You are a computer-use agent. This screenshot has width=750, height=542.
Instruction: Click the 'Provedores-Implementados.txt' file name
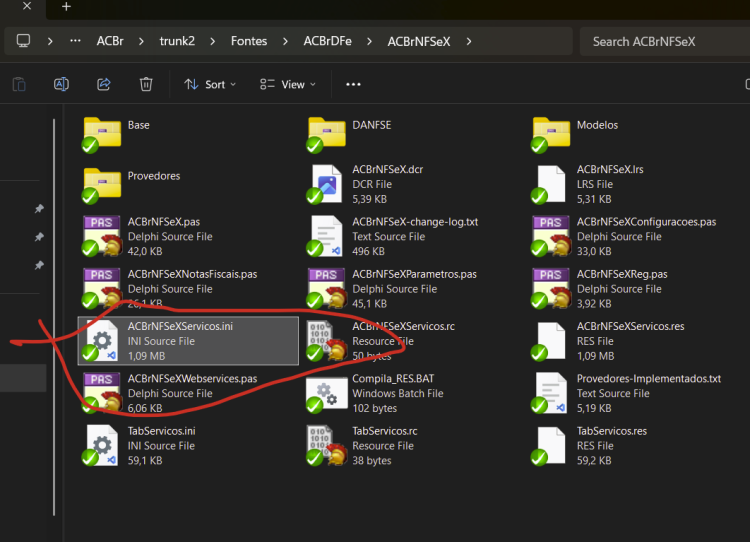tap(649, 378)
